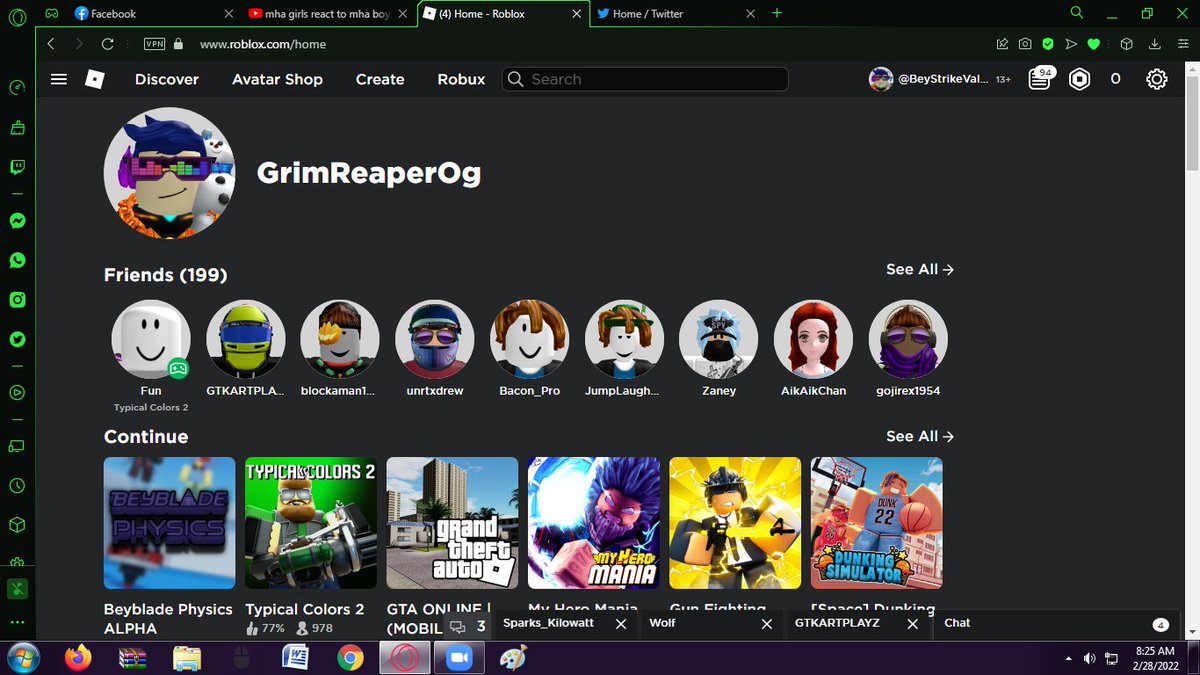Open WhatsApp in the Opera sidebar
Image resolution: width=1200 pixels, height=675 pixels.
tap(17, 260)
